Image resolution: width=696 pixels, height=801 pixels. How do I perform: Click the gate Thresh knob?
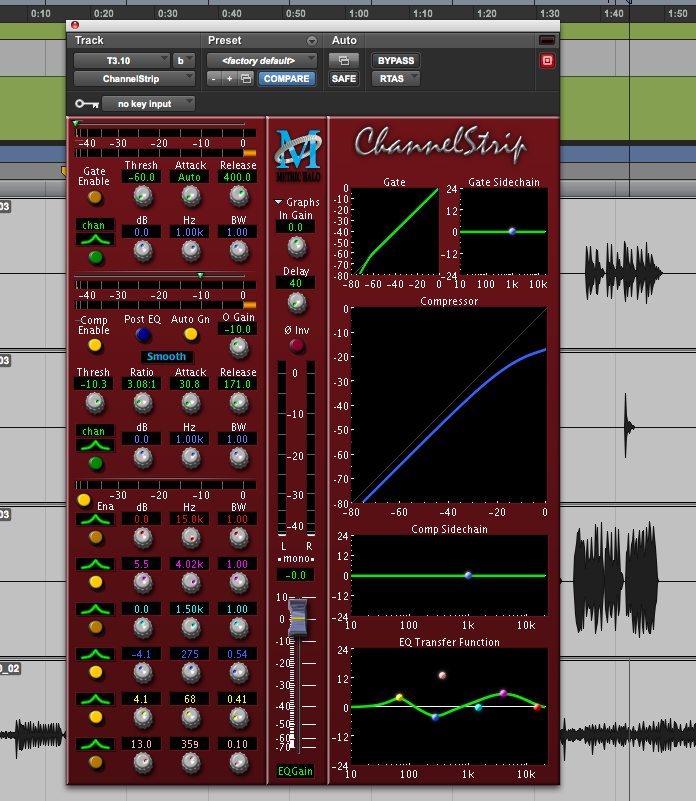point(143,196)
